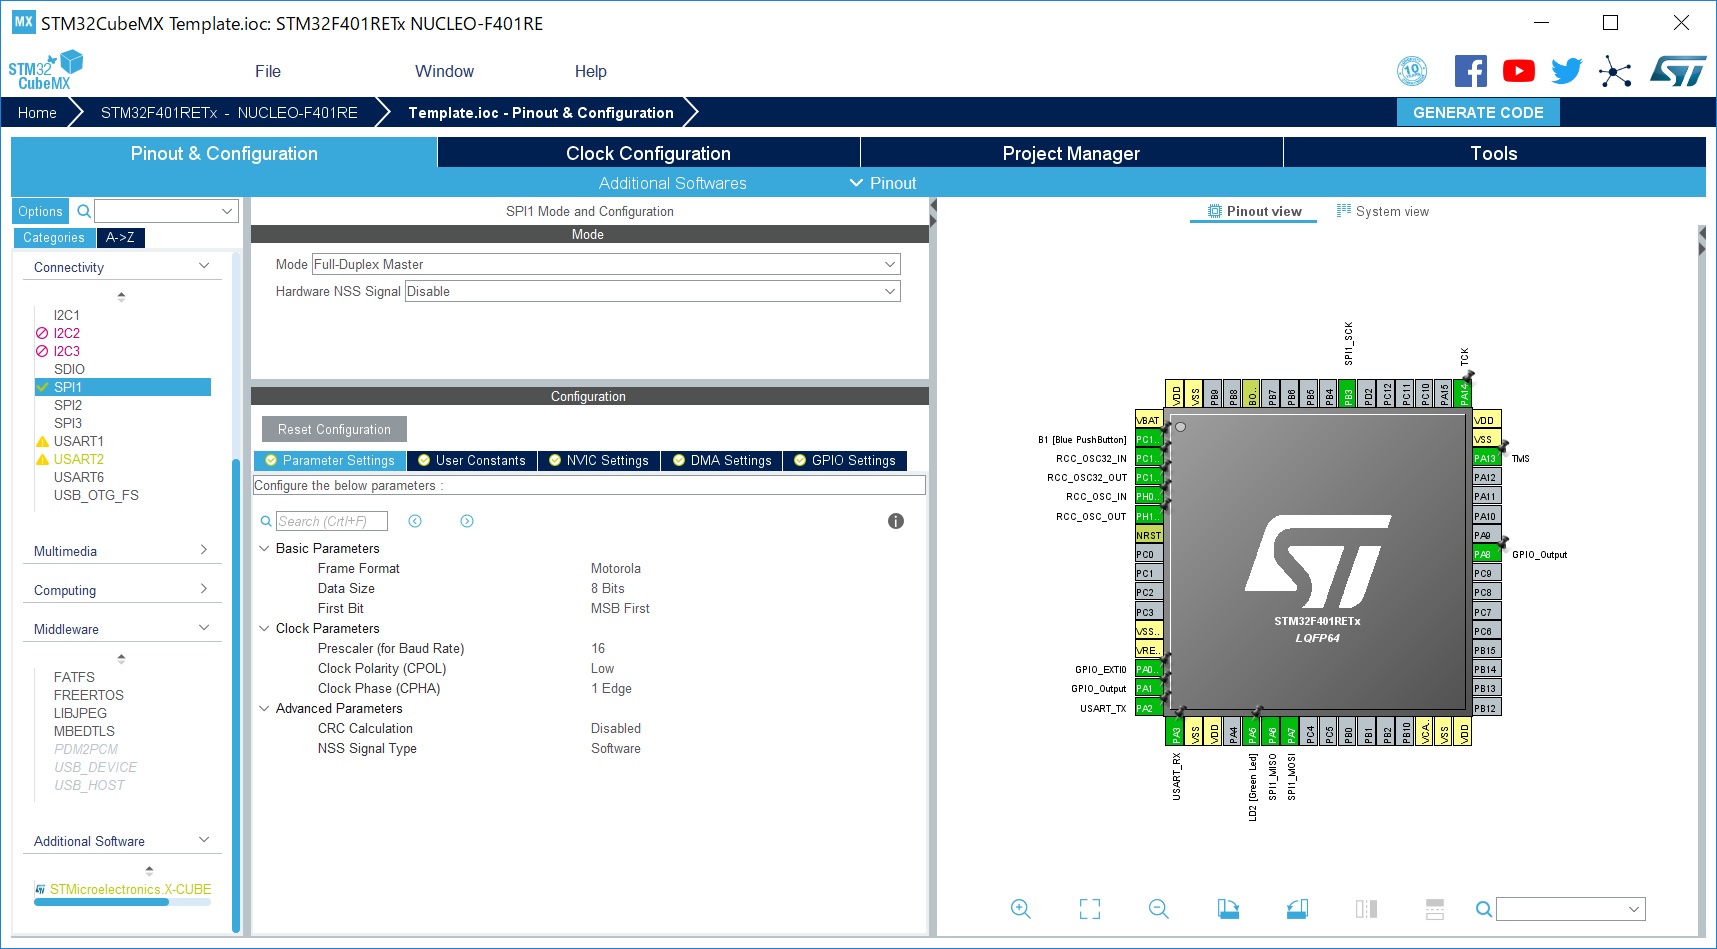
Task: Go to next parameter search result
Action: [x=467, y=521]
